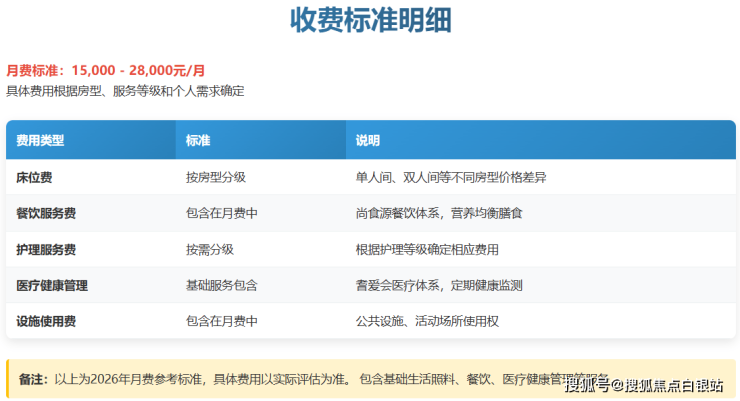Select the 医疗健康管理 row label
The height and width of the screenshot is (401, 740).
tap(53, 285)
